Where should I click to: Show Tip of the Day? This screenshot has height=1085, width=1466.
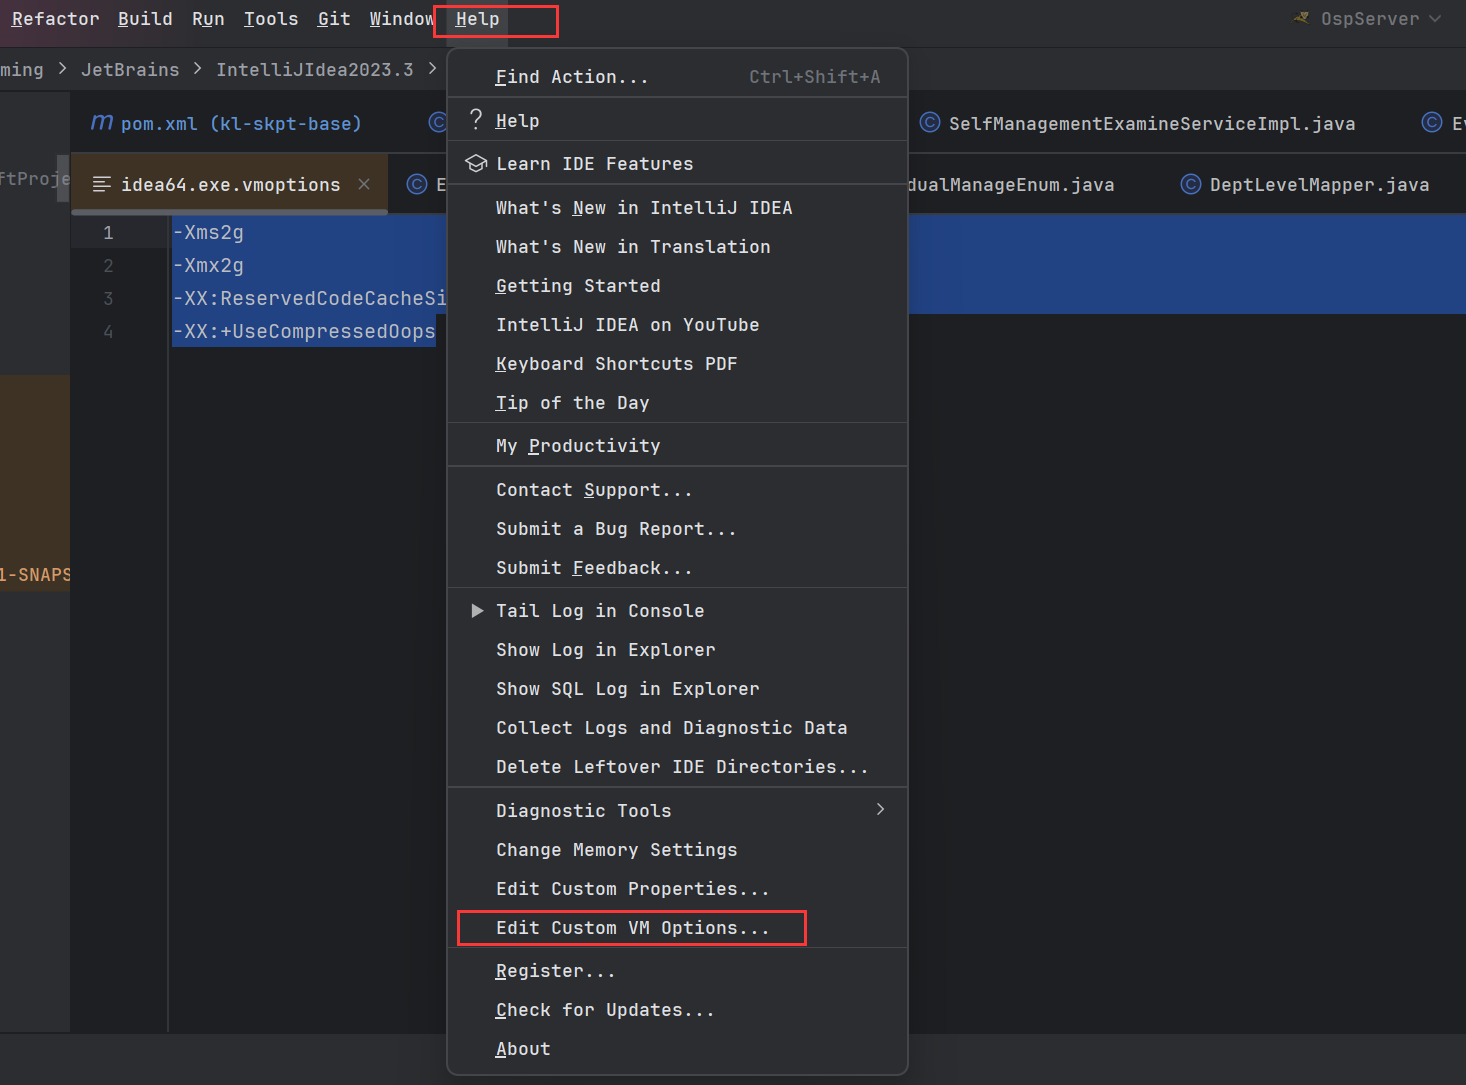677,403
